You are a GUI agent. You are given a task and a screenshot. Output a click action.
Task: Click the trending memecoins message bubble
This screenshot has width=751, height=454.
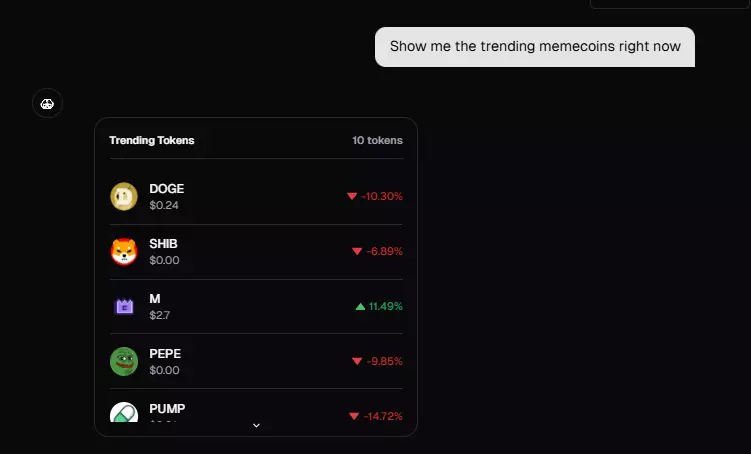click(535, 46)
